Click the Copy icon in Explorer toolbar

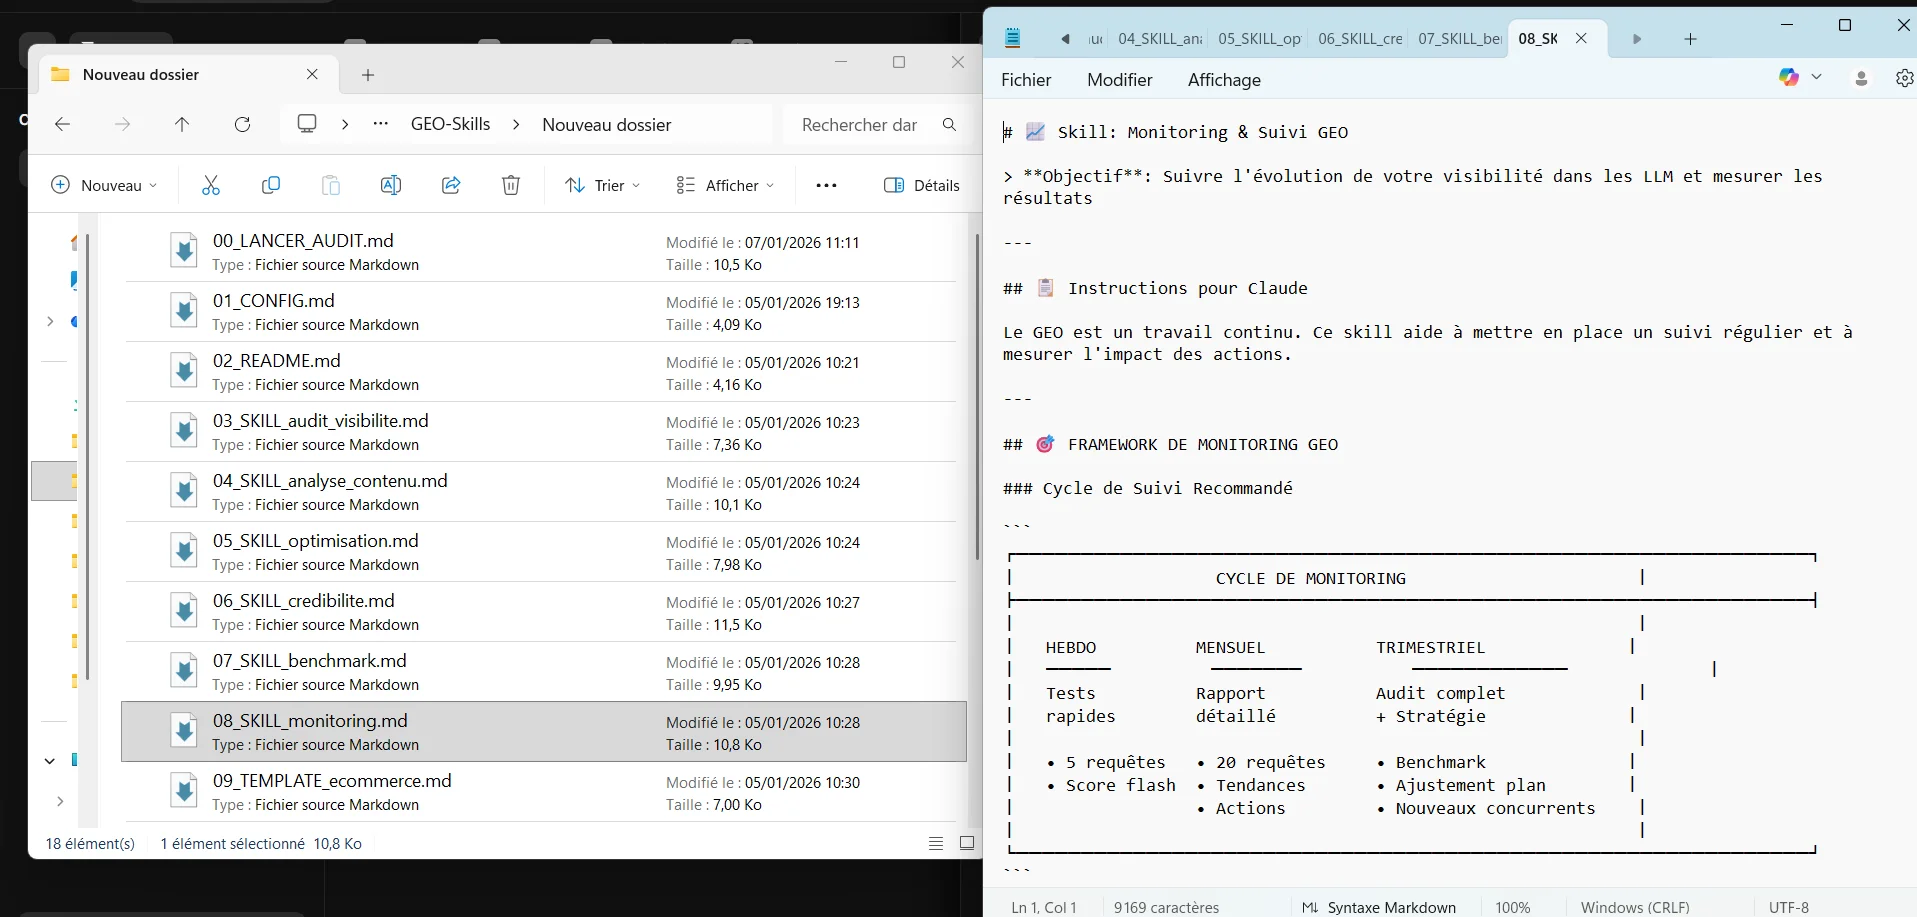click(270, 185)
